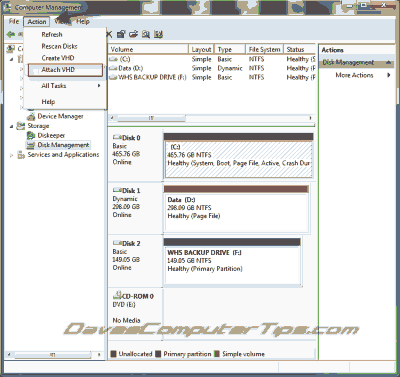Expand More Actions in Actions pane
The height and width of the screenshot is (377, 400).
354,75
